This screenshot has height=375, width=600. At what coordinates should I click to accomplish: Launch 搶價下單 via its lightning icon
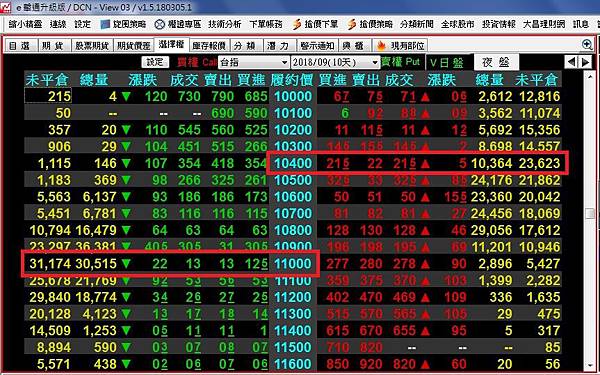pyautogui.click(x=297, y=24)
